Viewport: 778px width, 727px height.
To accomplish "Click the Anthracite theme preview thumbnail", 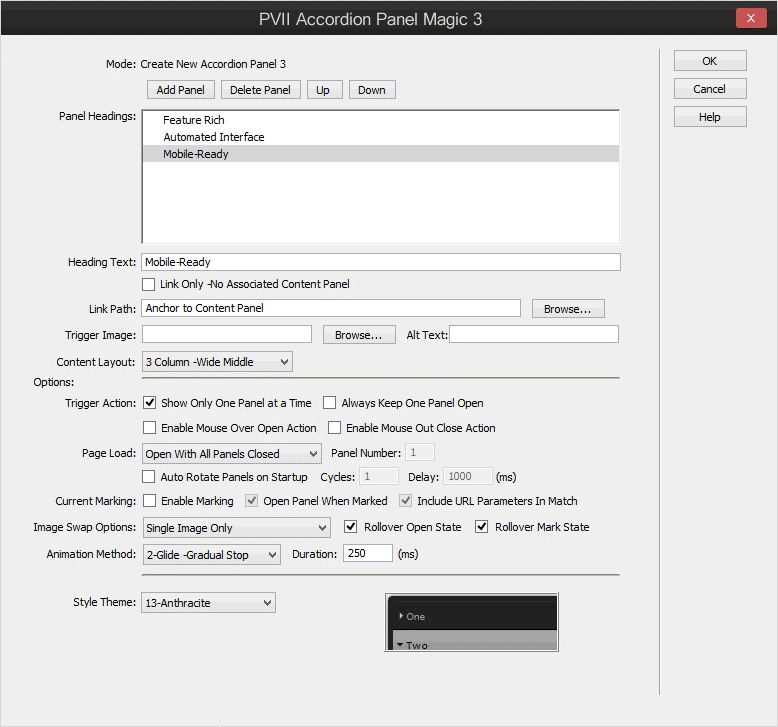I will pos(471,622).
